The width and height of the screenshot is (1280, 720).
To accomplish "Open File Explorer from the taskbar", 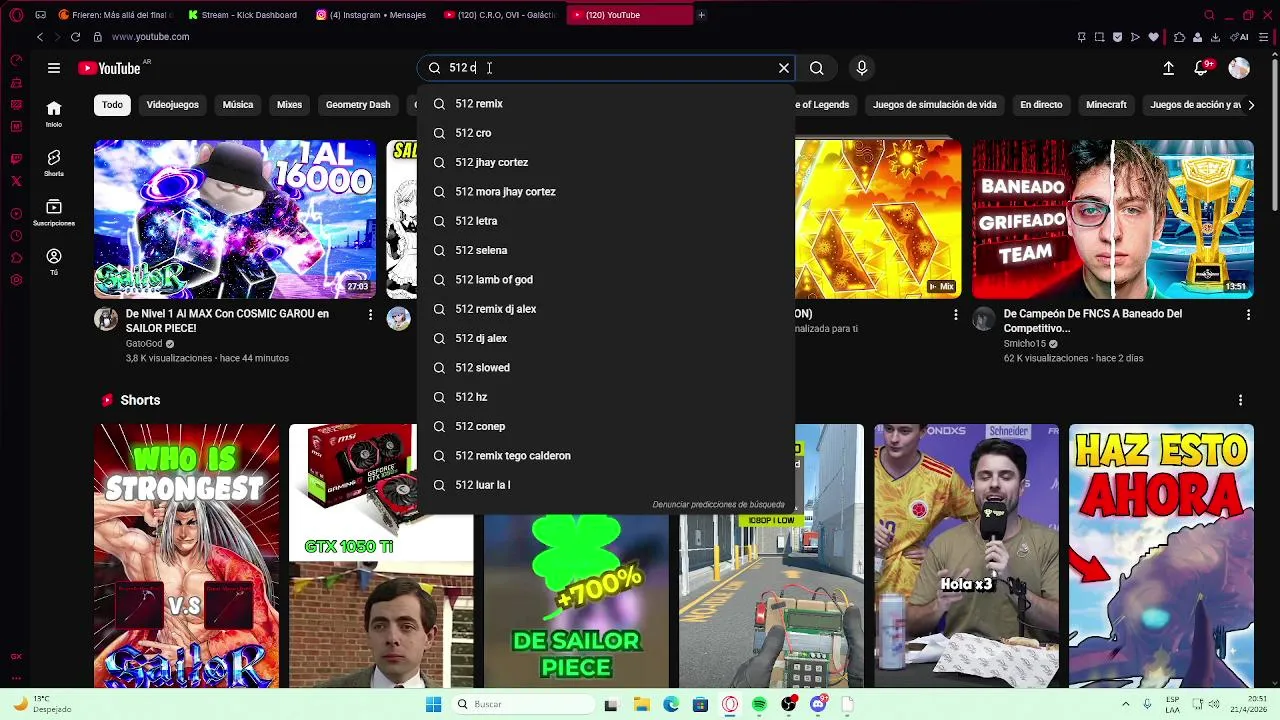I will pos(641,704).
